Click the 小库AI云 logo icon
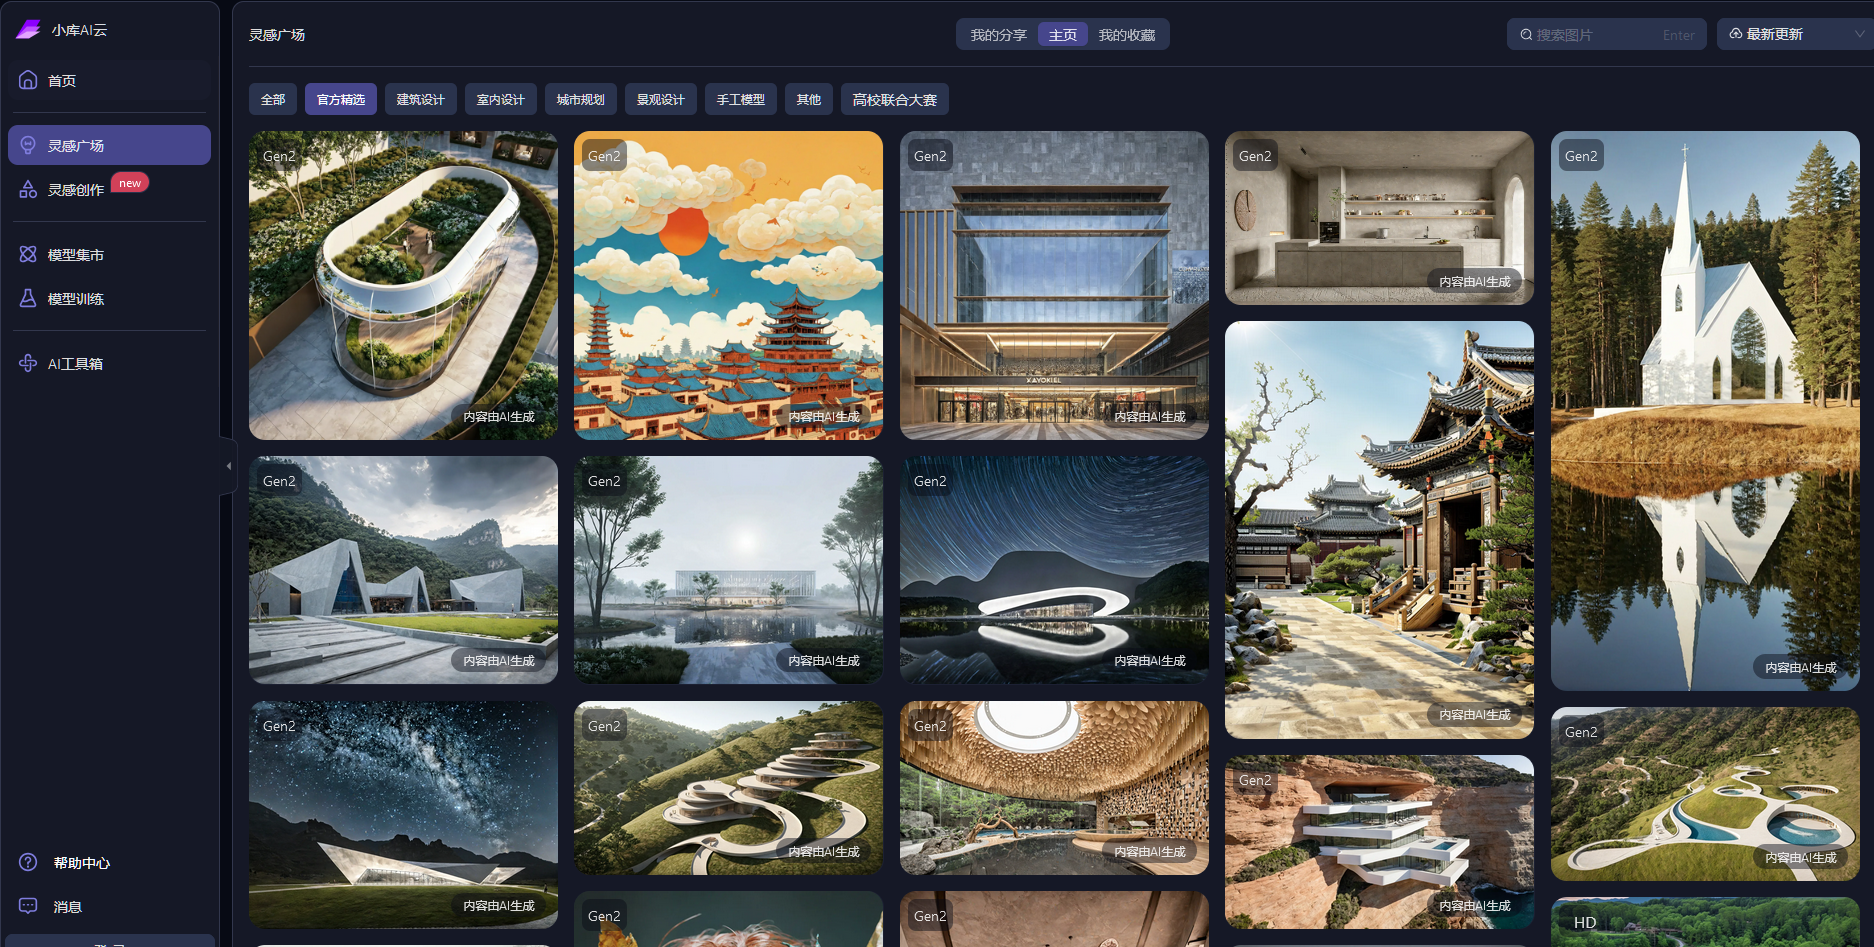Viewport: 1874px width, 947px height. point(28,30)
